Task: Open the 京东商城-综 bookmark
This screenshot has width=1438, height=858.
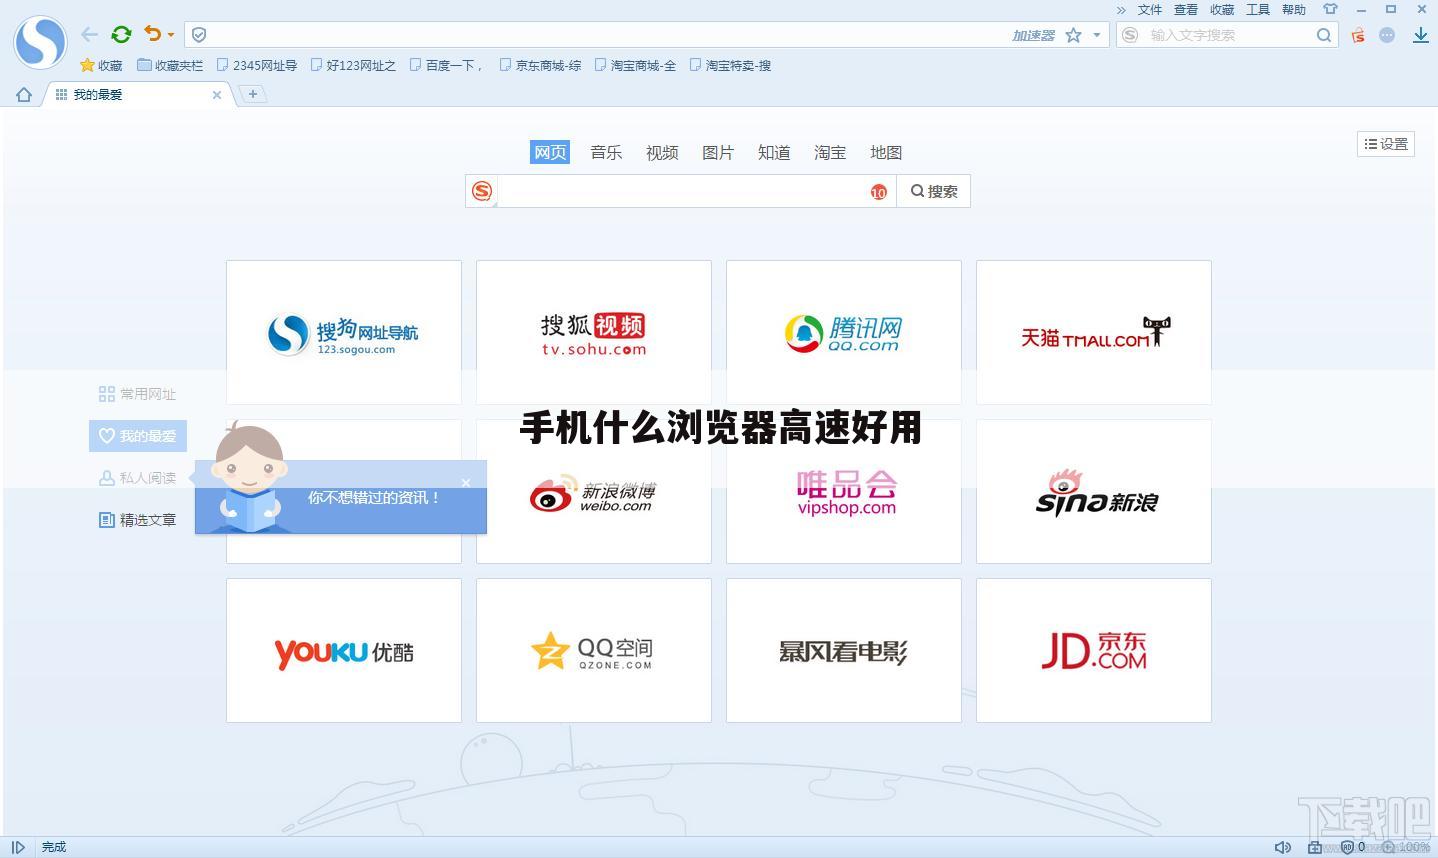Action: [x=540, y=65]
